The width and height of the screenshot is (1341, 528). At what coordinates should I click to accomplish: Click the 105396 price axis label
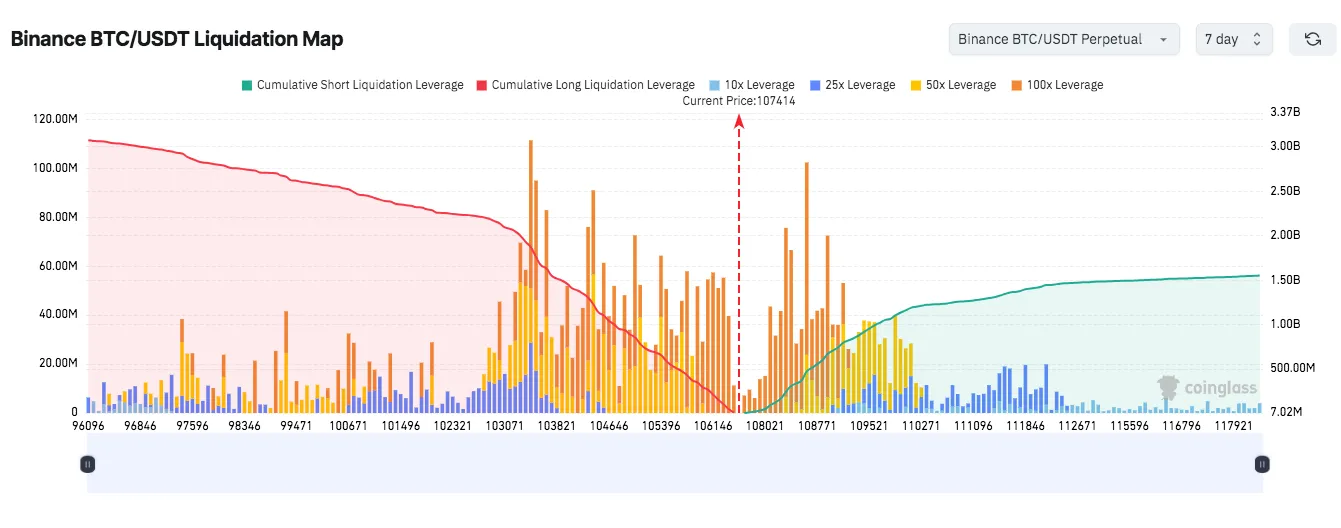pos(661,426)
